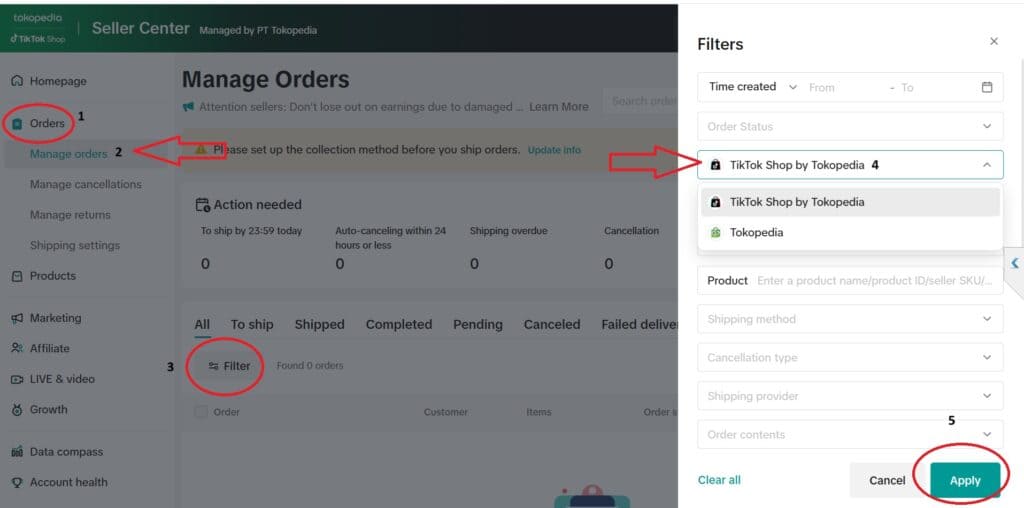Click the Homepage icon in sidebar
The width and height of the screenshot is (1024, 508).
tap(17, 81)
